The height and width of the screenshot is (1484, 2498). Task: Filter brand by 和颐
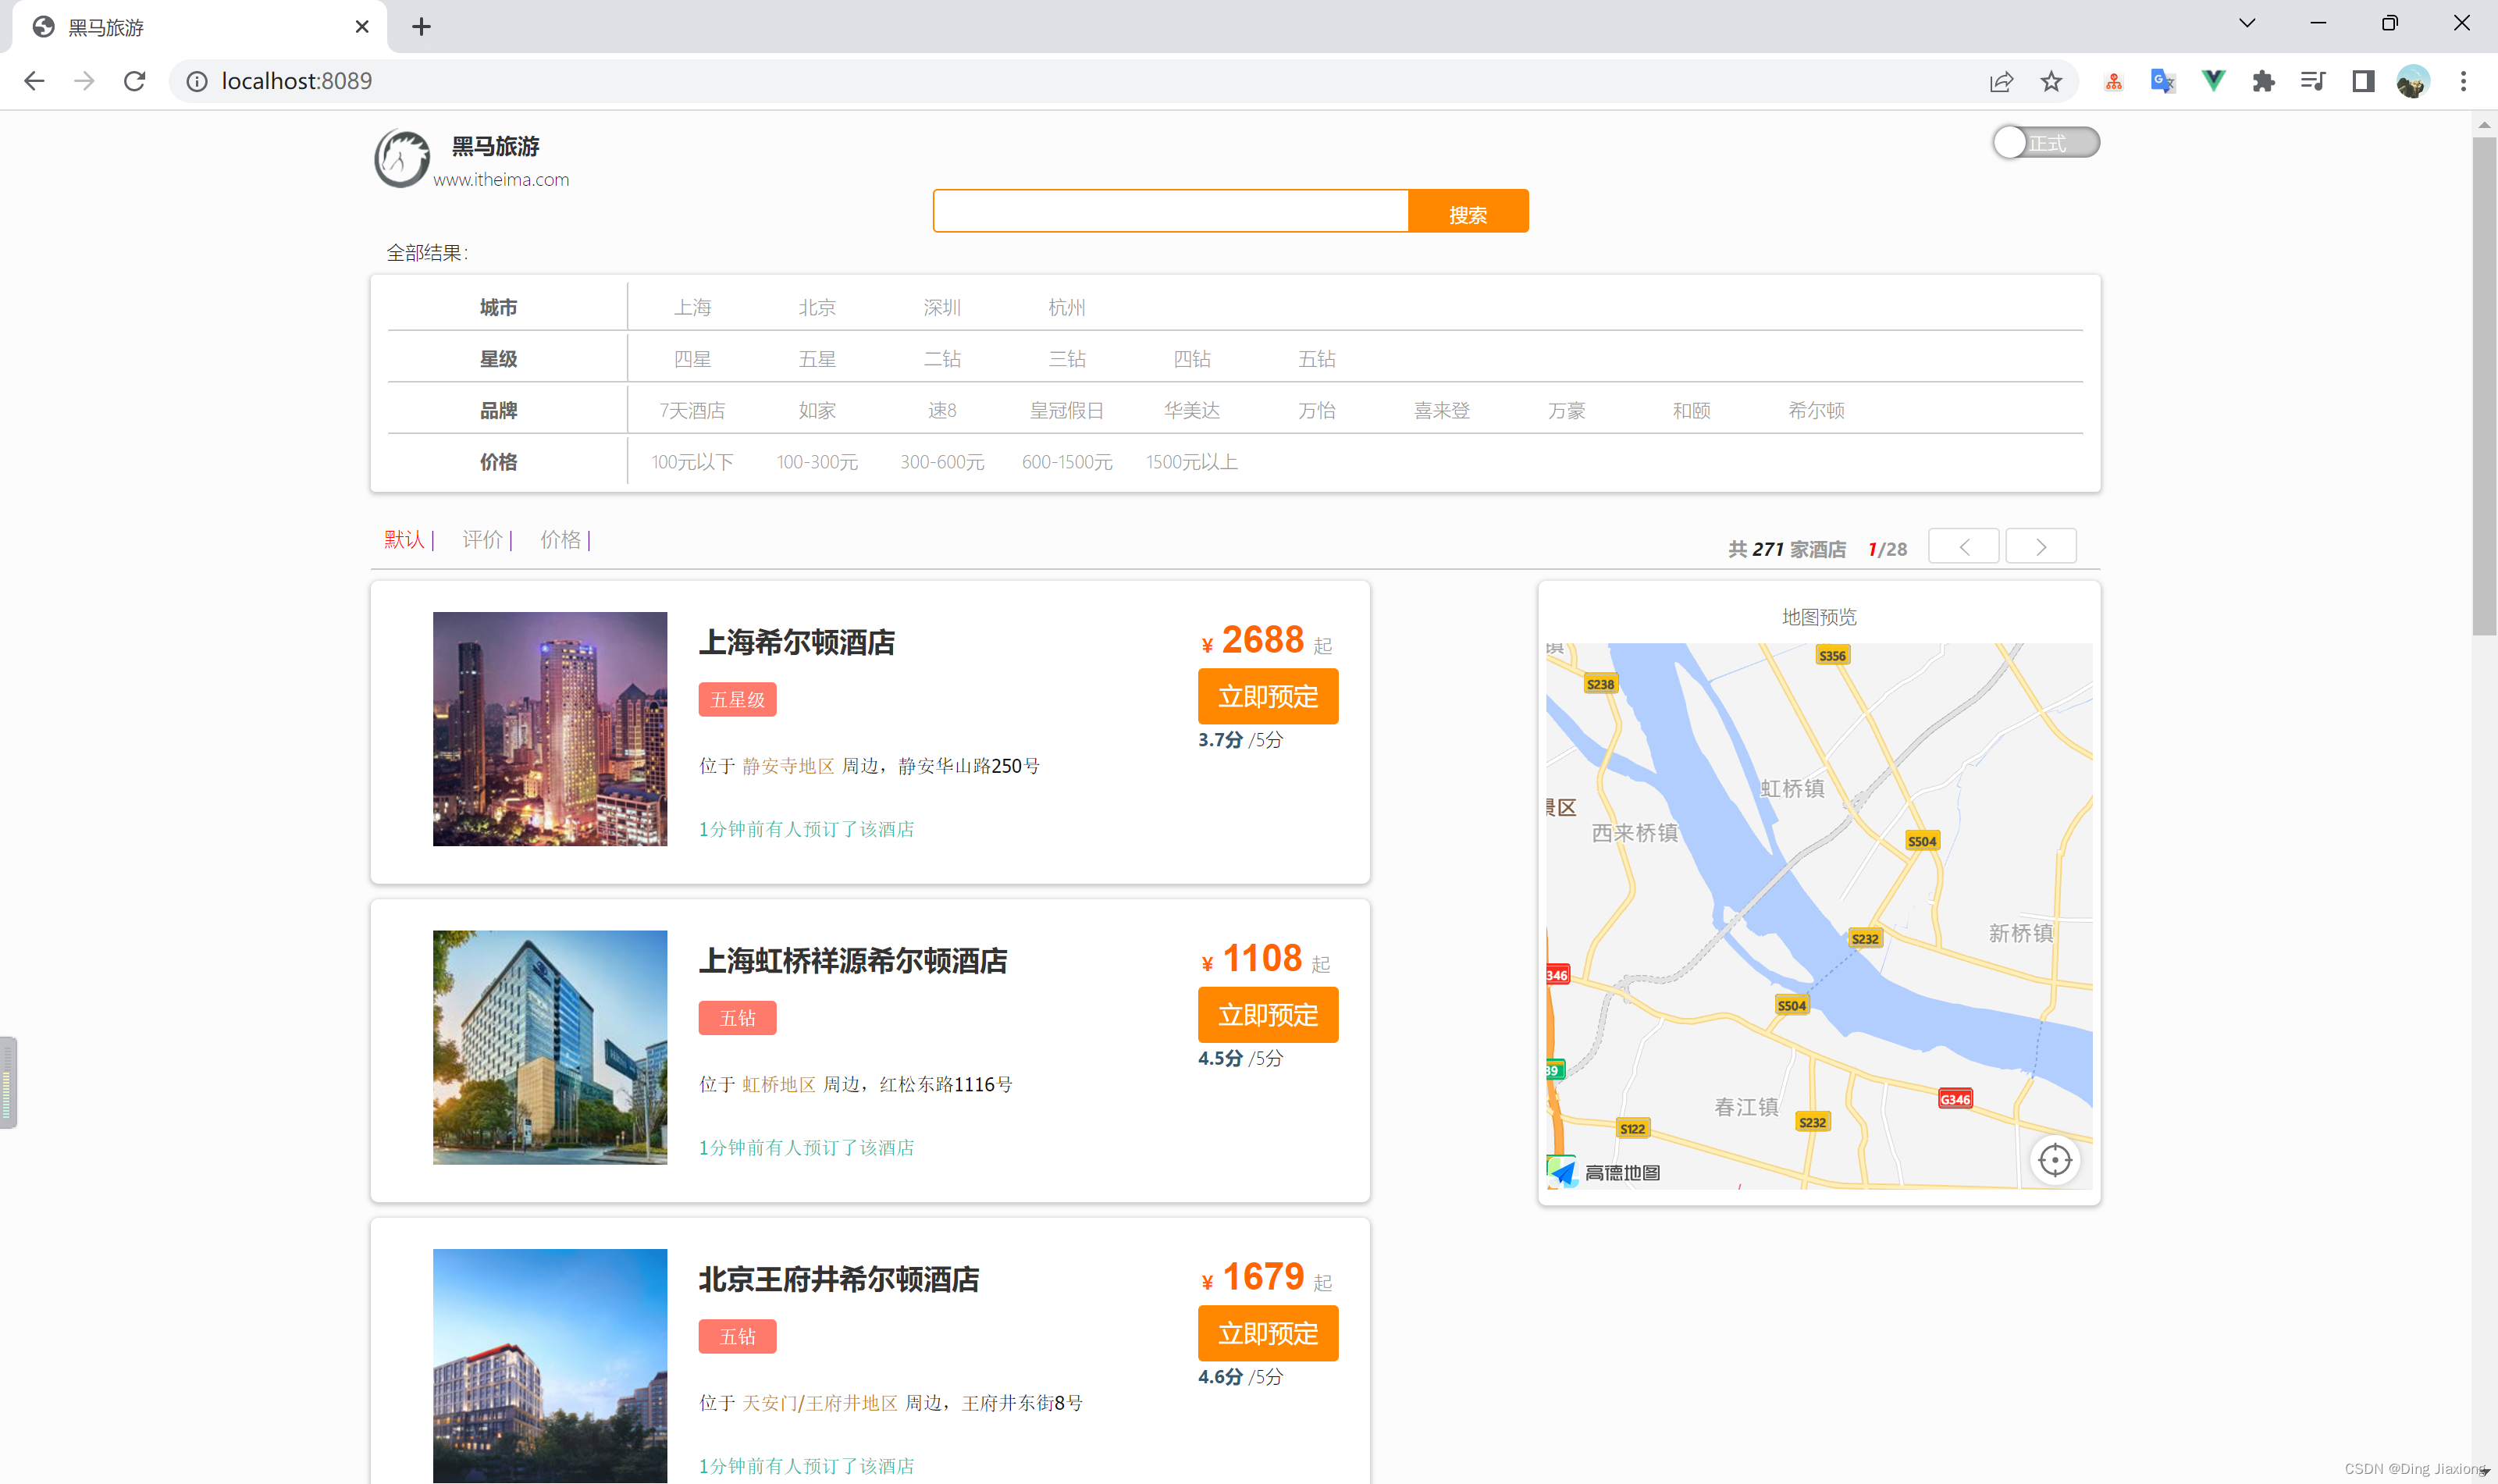click(x=1692, y=410)
